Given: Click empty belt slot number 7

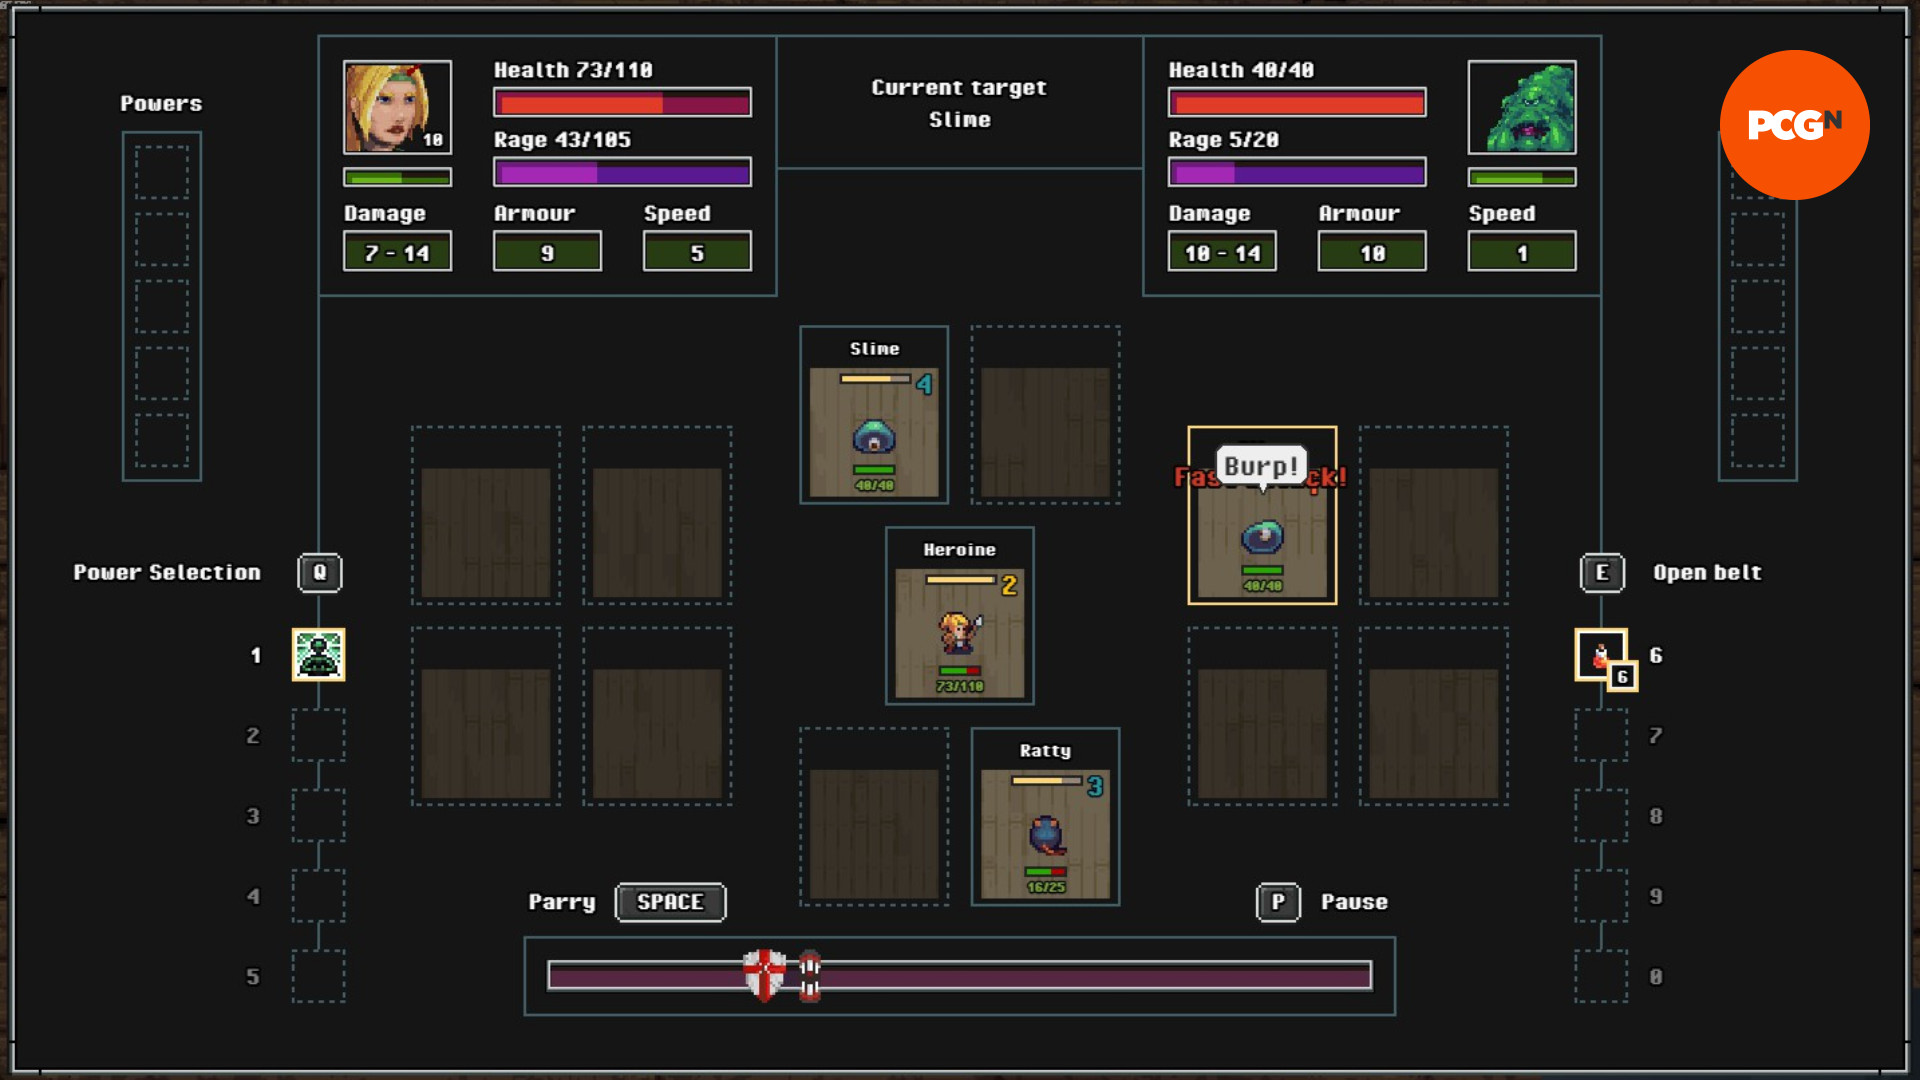Looking at the screenshot, I should click(1601, 735).
